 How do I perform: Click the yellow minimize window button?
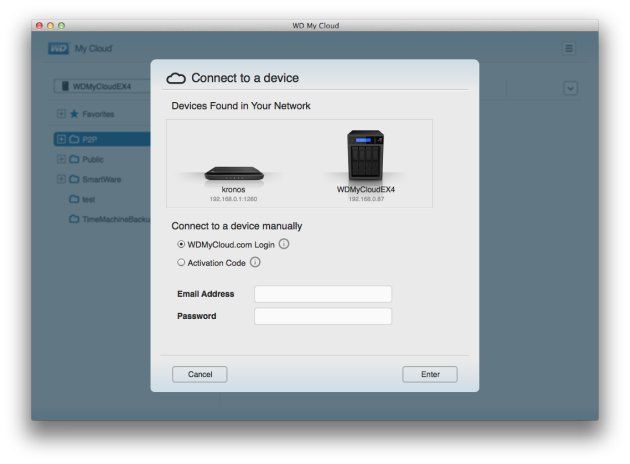[50, 26]
